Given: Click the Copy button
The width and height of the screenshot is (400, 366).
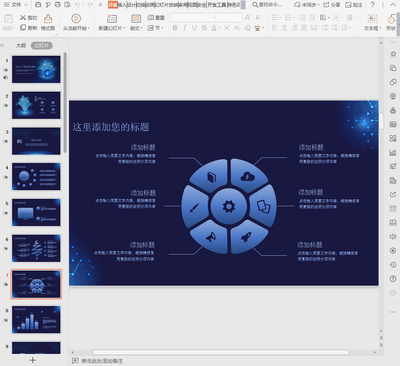Looking at the screenshot, I should pos(28,28).
